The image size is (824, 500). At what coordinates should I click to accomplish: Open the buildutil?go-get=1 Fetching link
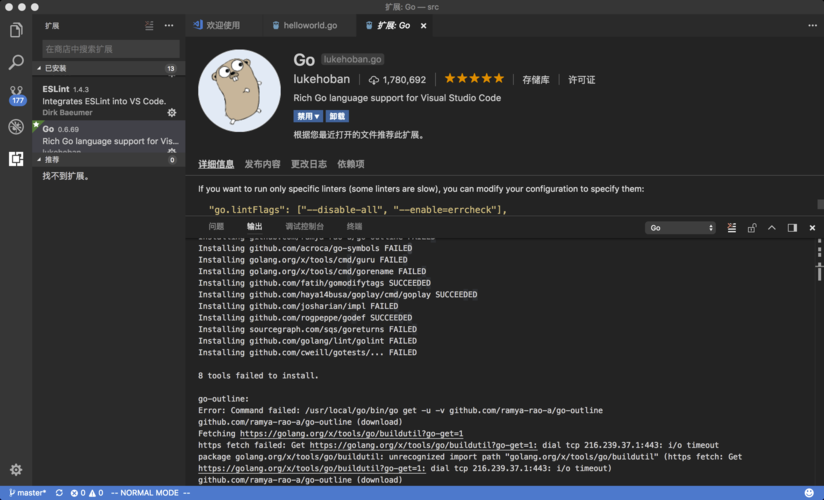tap(352, 434)
